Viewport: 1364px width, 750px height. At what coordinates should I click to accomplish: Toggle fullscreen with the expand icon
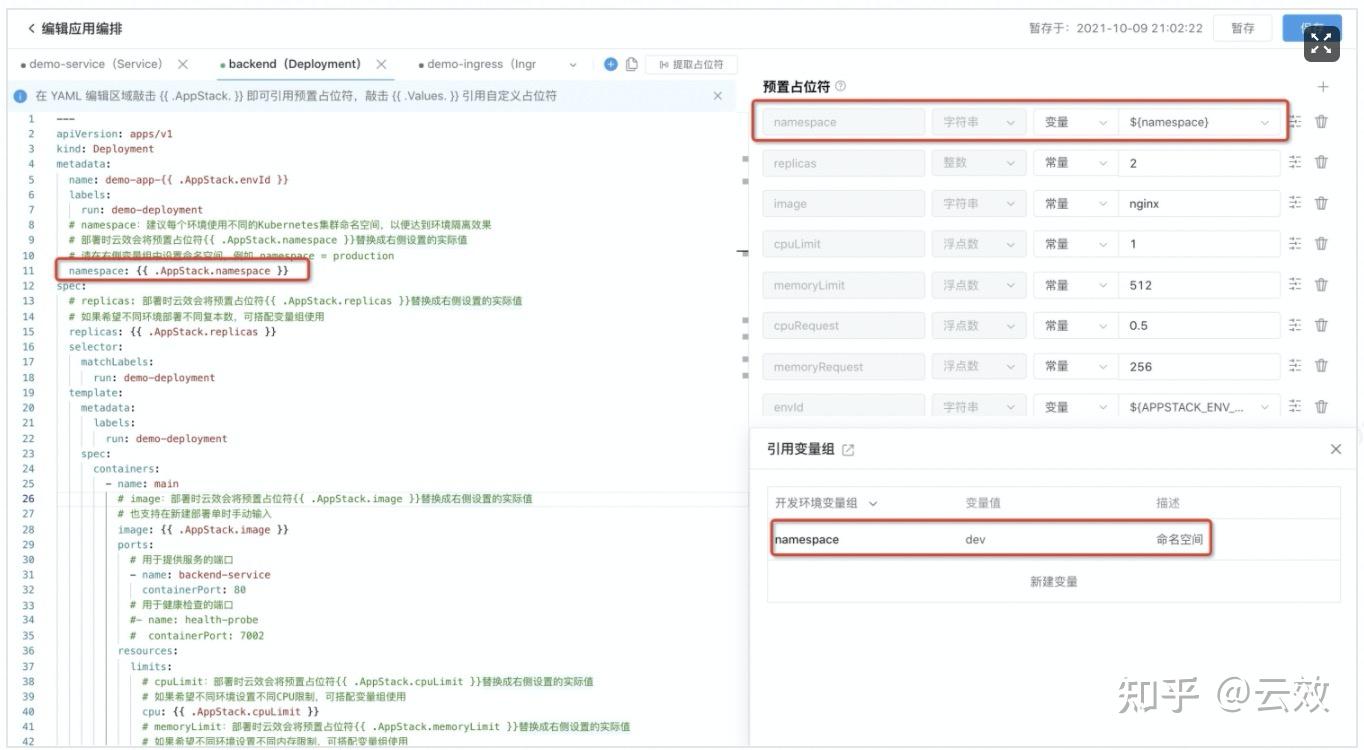(x=1321, y=44)
